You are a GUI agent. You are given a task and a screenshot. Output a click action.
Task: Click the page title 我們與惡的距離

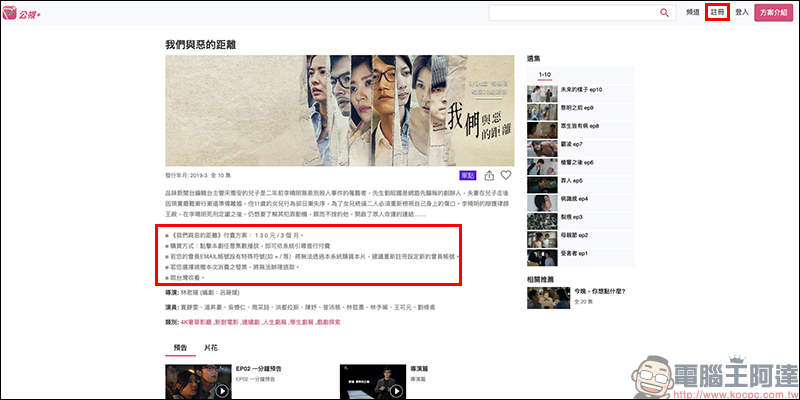pos(201,45)
